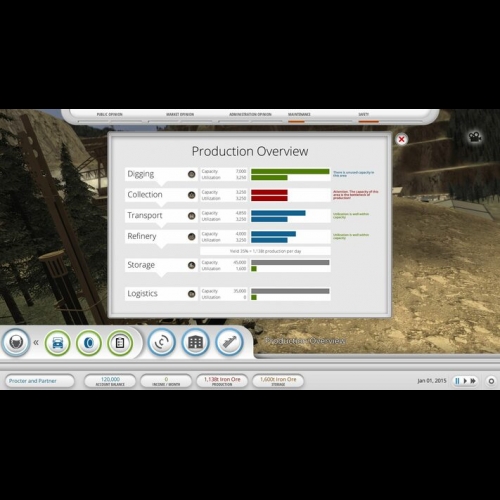
Task: Click the Digging row info button
Action: (192, 174)
